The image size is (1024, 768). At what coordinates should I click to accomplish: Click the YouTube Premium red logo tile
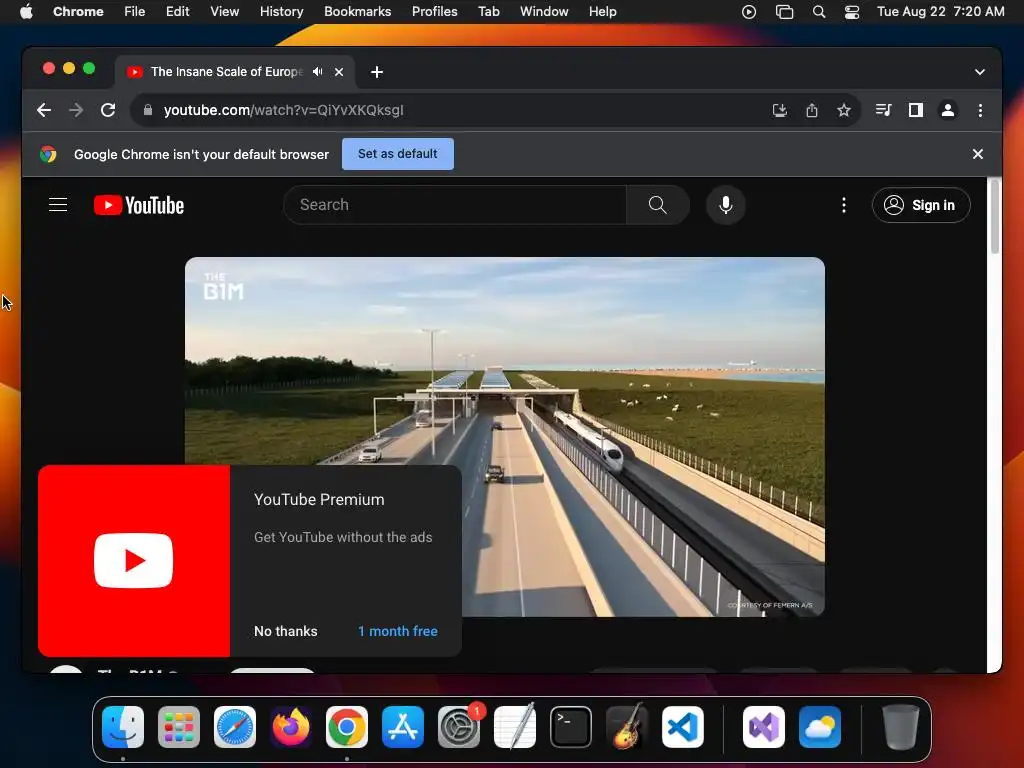pos(134,560)
